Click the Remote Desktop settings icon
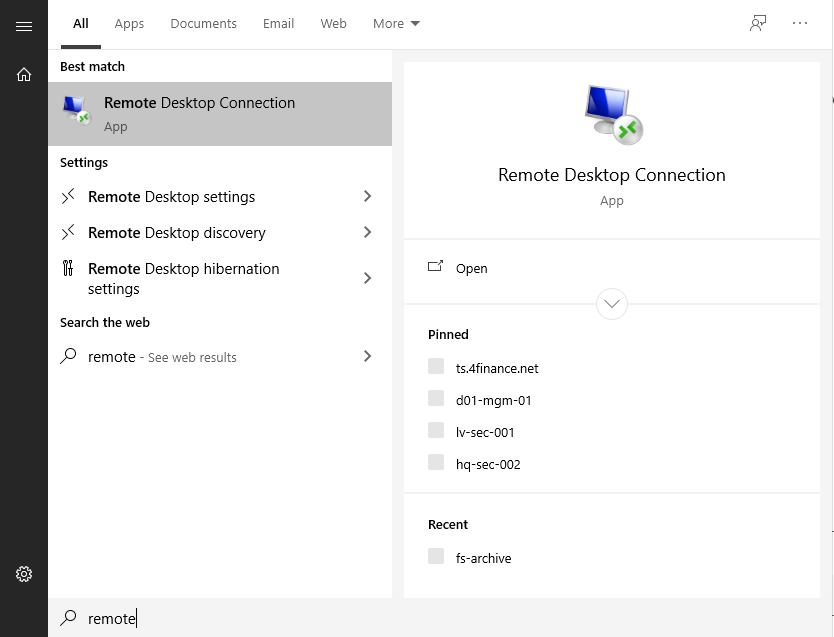Image resolution: width=834 pixels, height=637 pixels. point(68,196)
